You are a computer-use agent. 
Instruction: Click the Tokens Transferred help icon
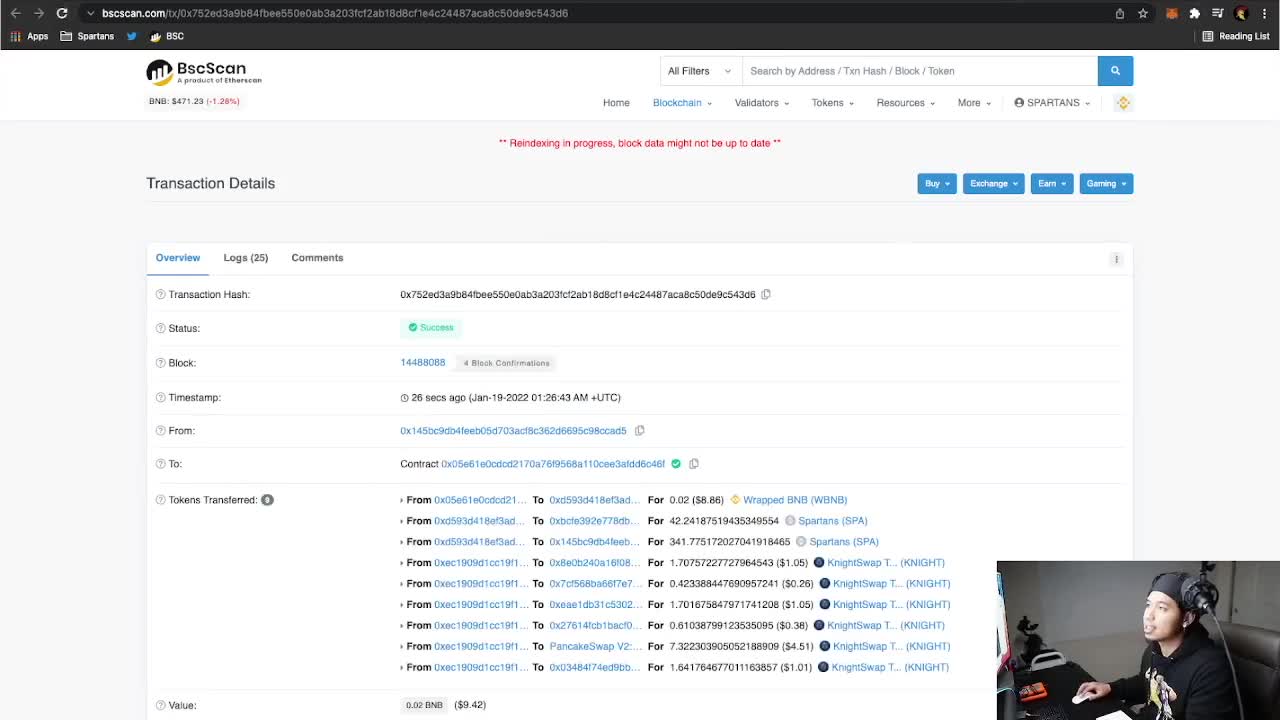coord(160,500)
